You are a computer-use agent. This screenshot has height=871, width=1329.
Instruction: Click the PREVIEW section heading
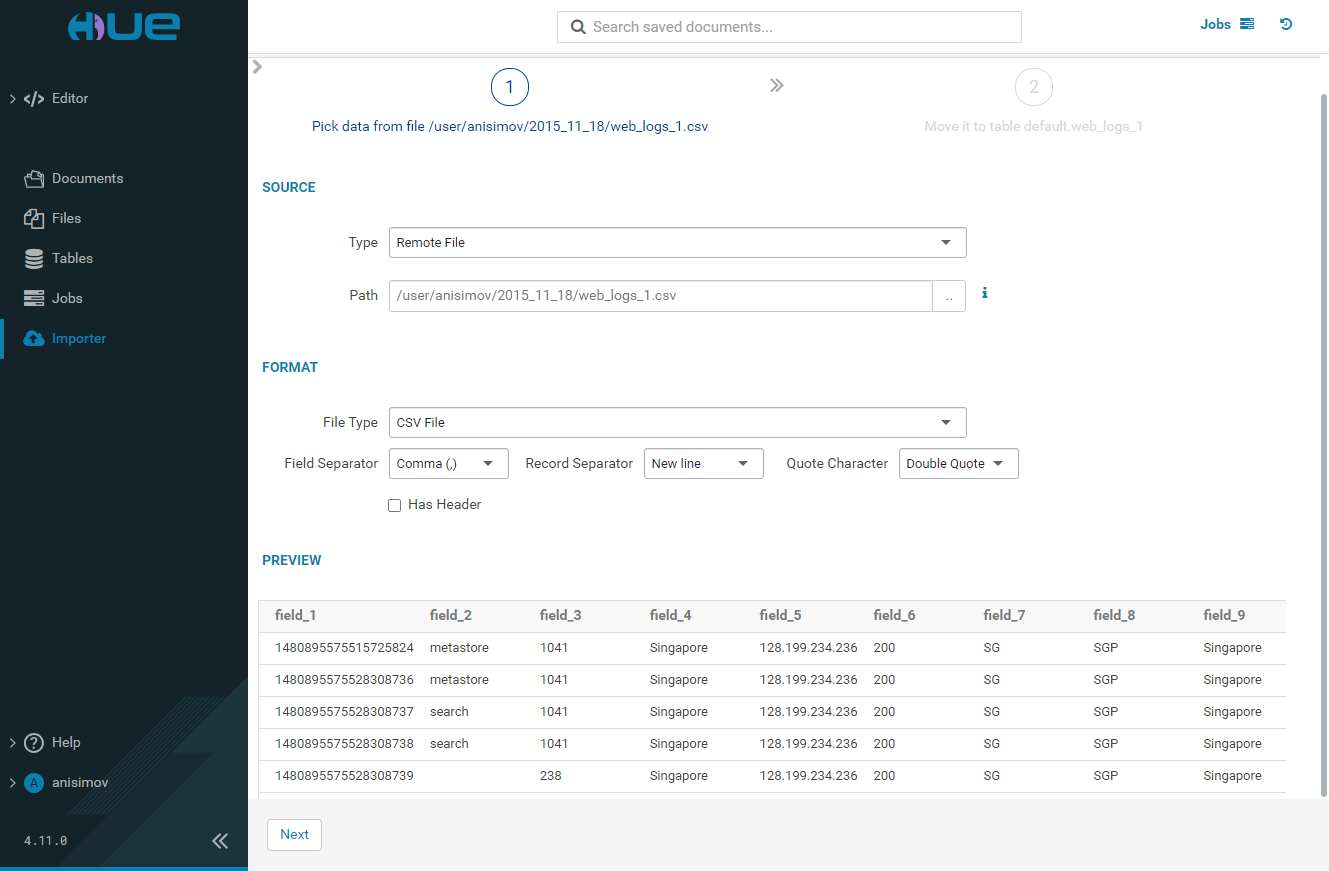(x=292, y=560)
